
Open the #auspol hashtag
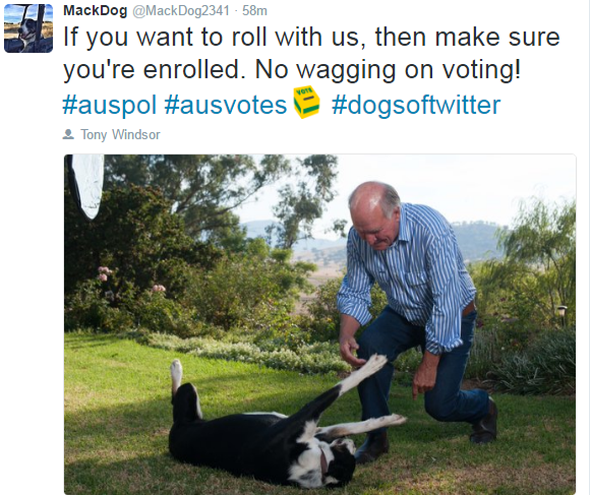[109, 105]
